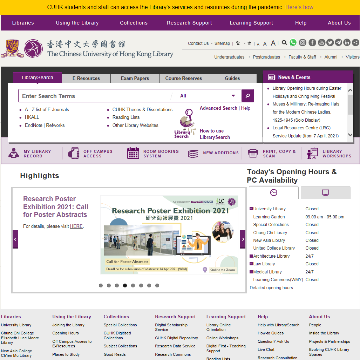
Task: Switch to the PC availability tab
Action: coord(325,193)
